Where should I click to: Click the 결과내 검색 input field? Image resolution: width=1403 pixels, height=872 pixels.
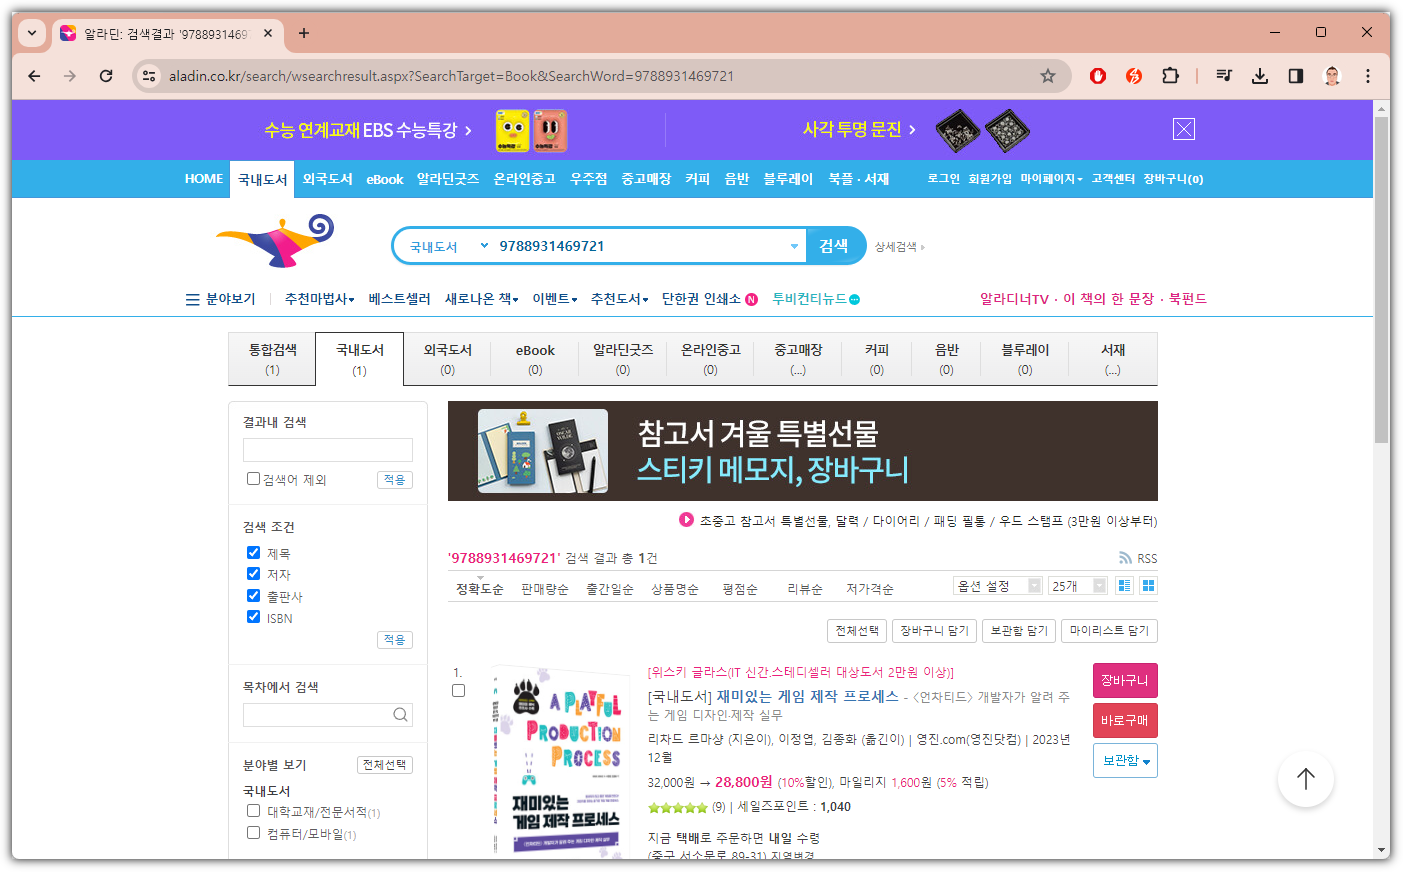tap(328, 450)
